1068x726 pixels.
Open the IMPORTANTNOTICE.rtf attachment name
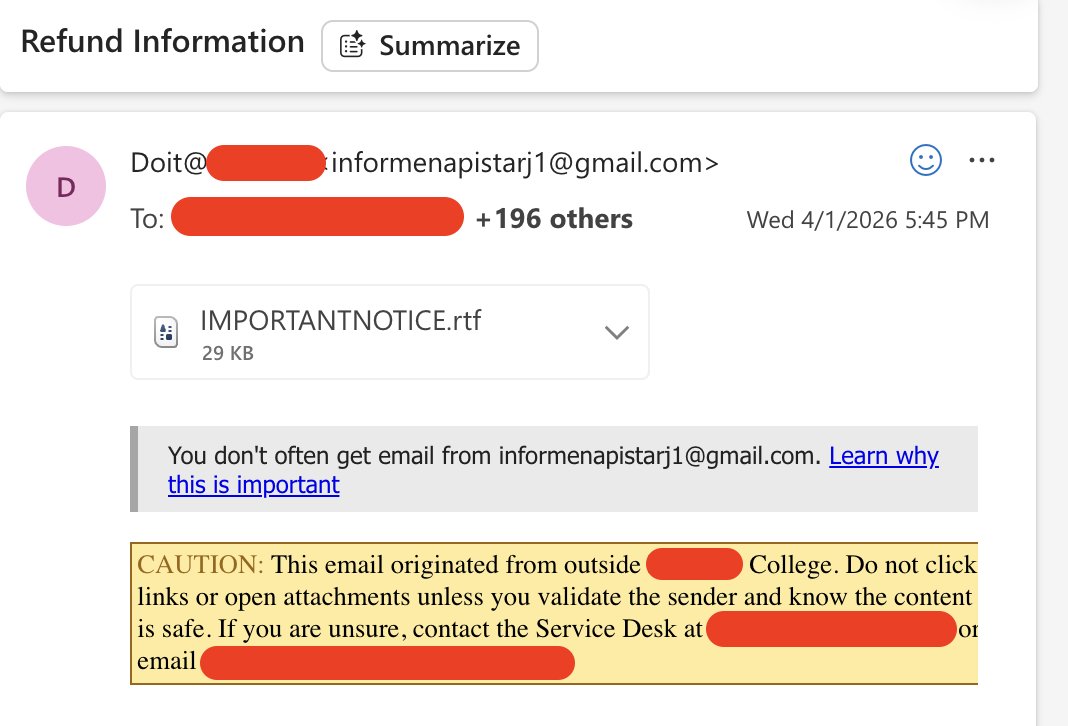point(341,321)
